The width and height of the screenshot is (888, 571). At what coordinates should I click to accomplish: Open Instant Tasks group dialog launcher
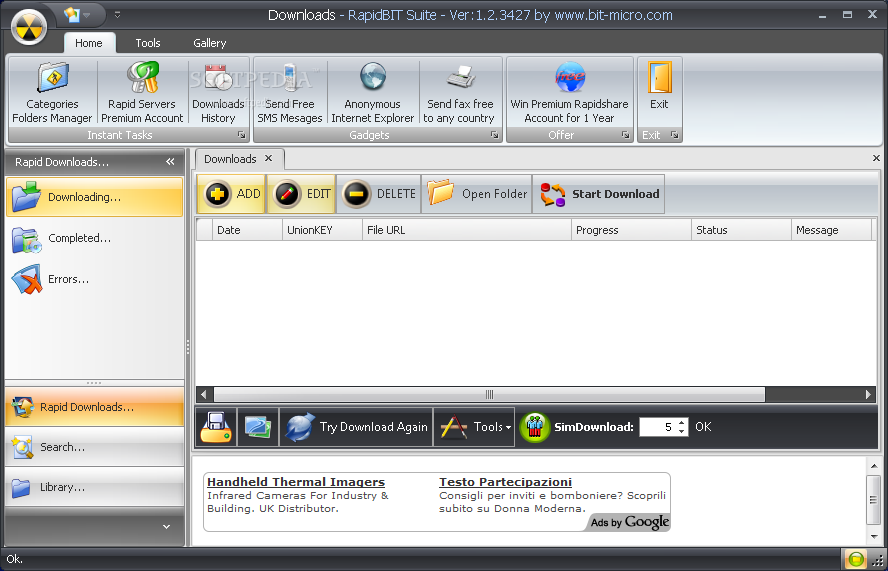[242, 135]
